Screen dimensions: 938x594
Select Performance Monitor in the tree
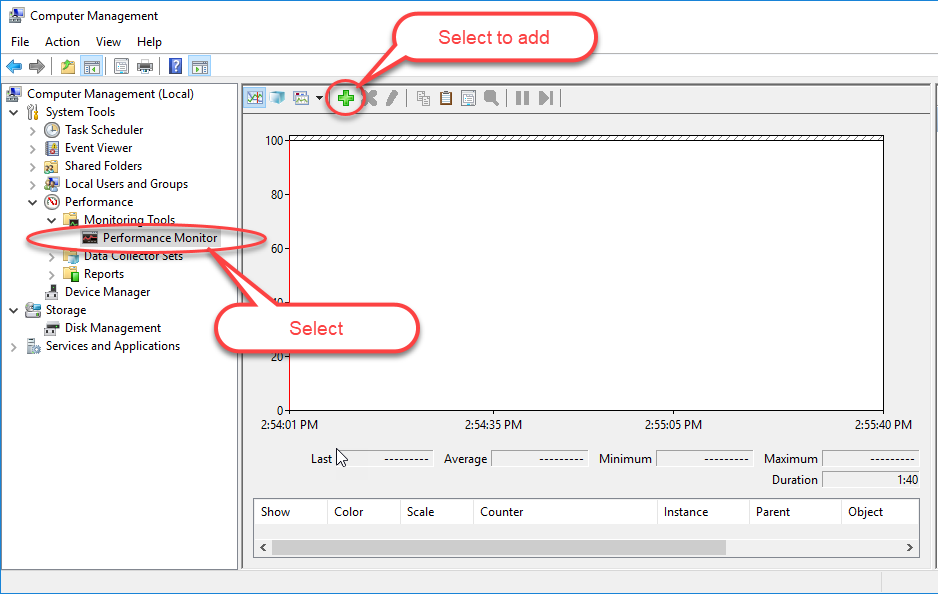(160, 238)
